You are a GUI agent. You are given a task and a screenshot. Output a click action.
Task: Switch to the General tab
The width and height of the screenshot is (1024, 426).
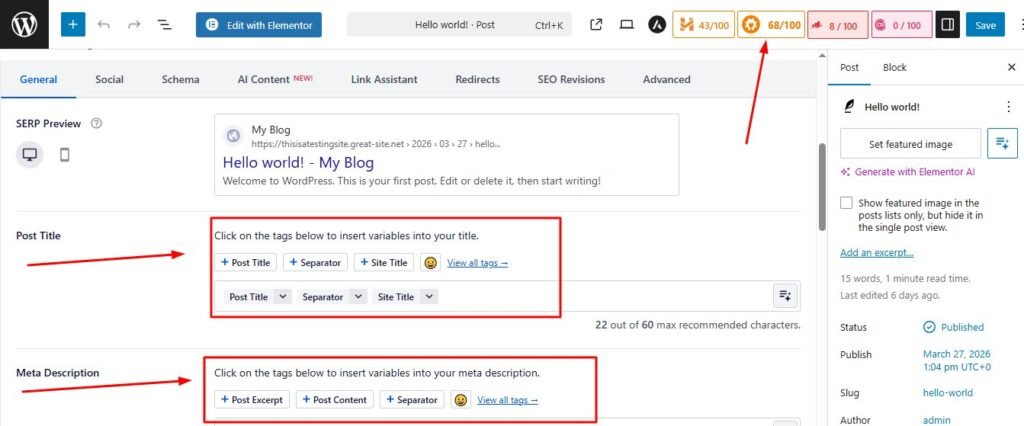pos(39,80)
